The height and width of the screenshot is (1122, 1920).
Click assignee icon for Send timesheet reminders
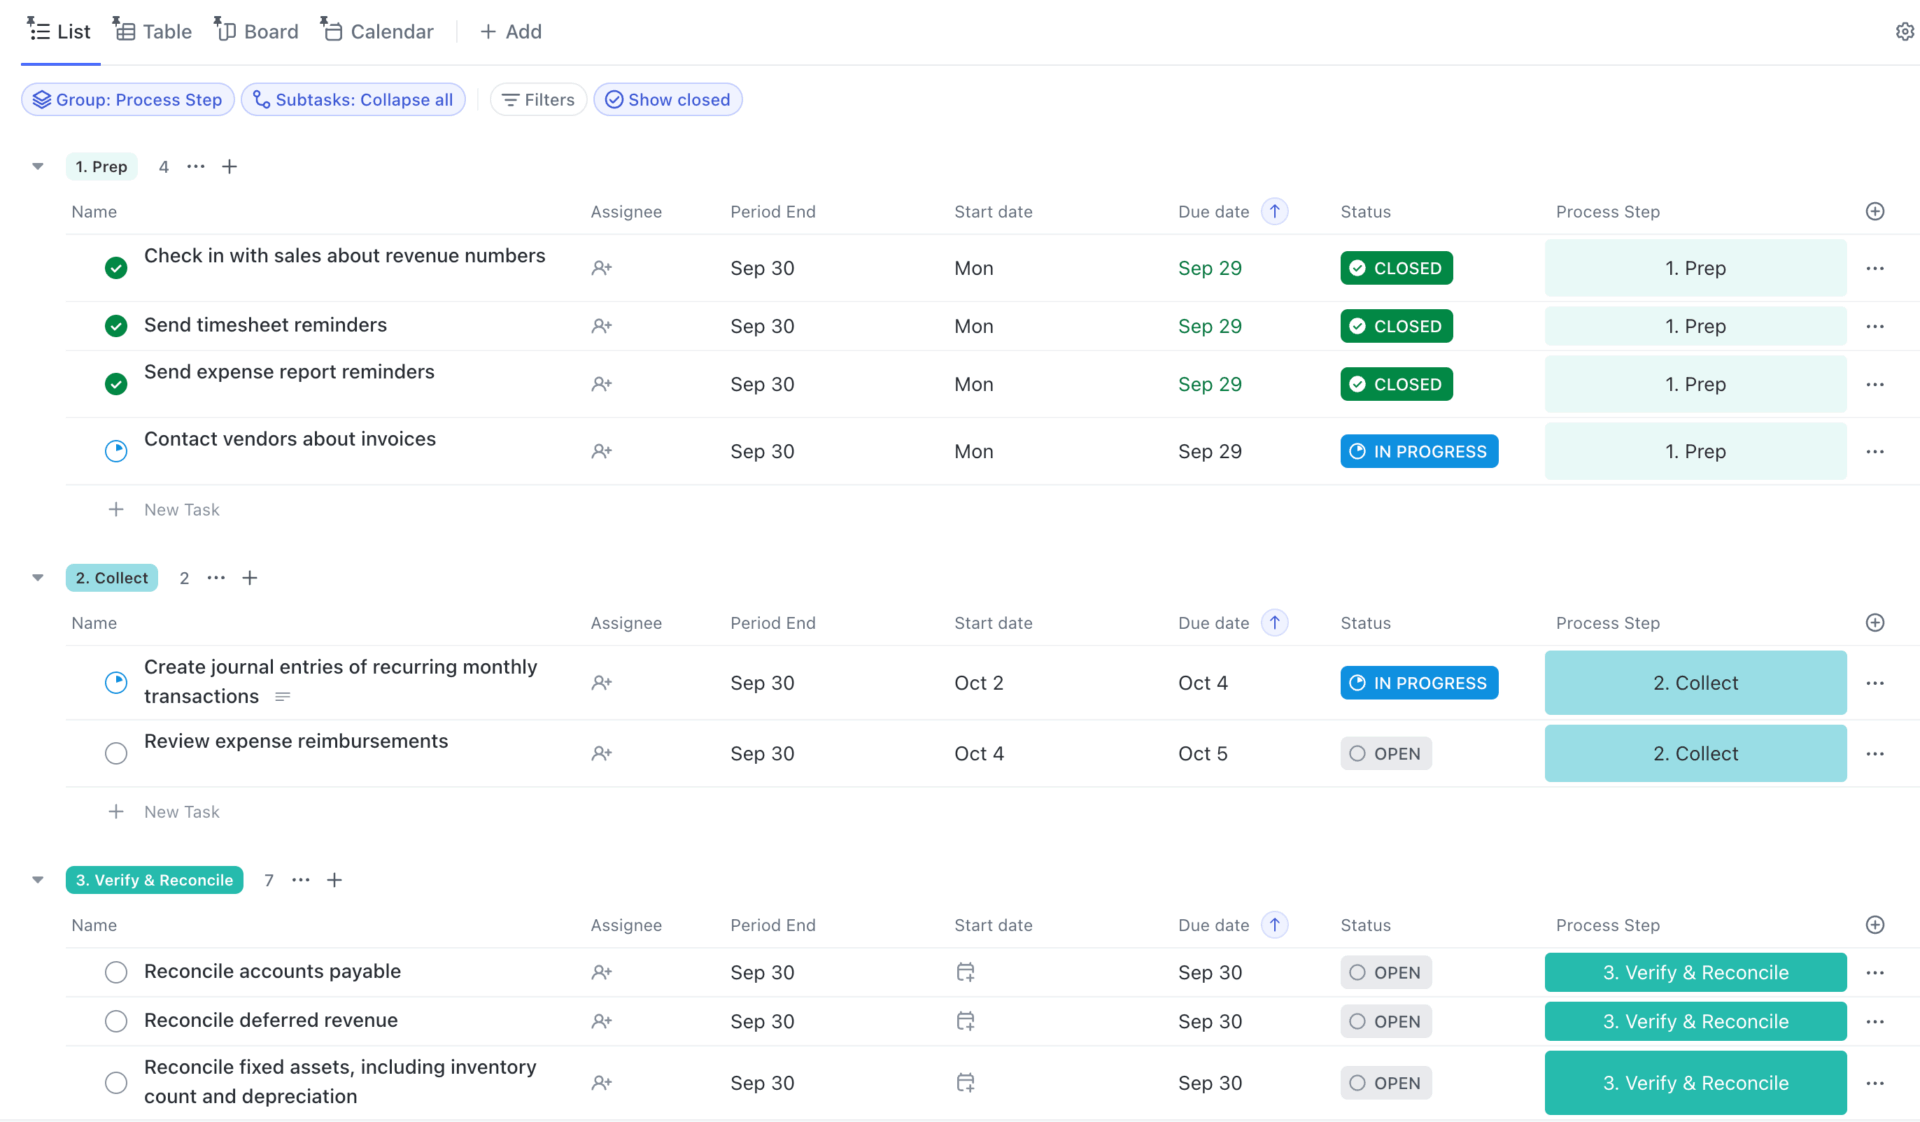[601, 326]
